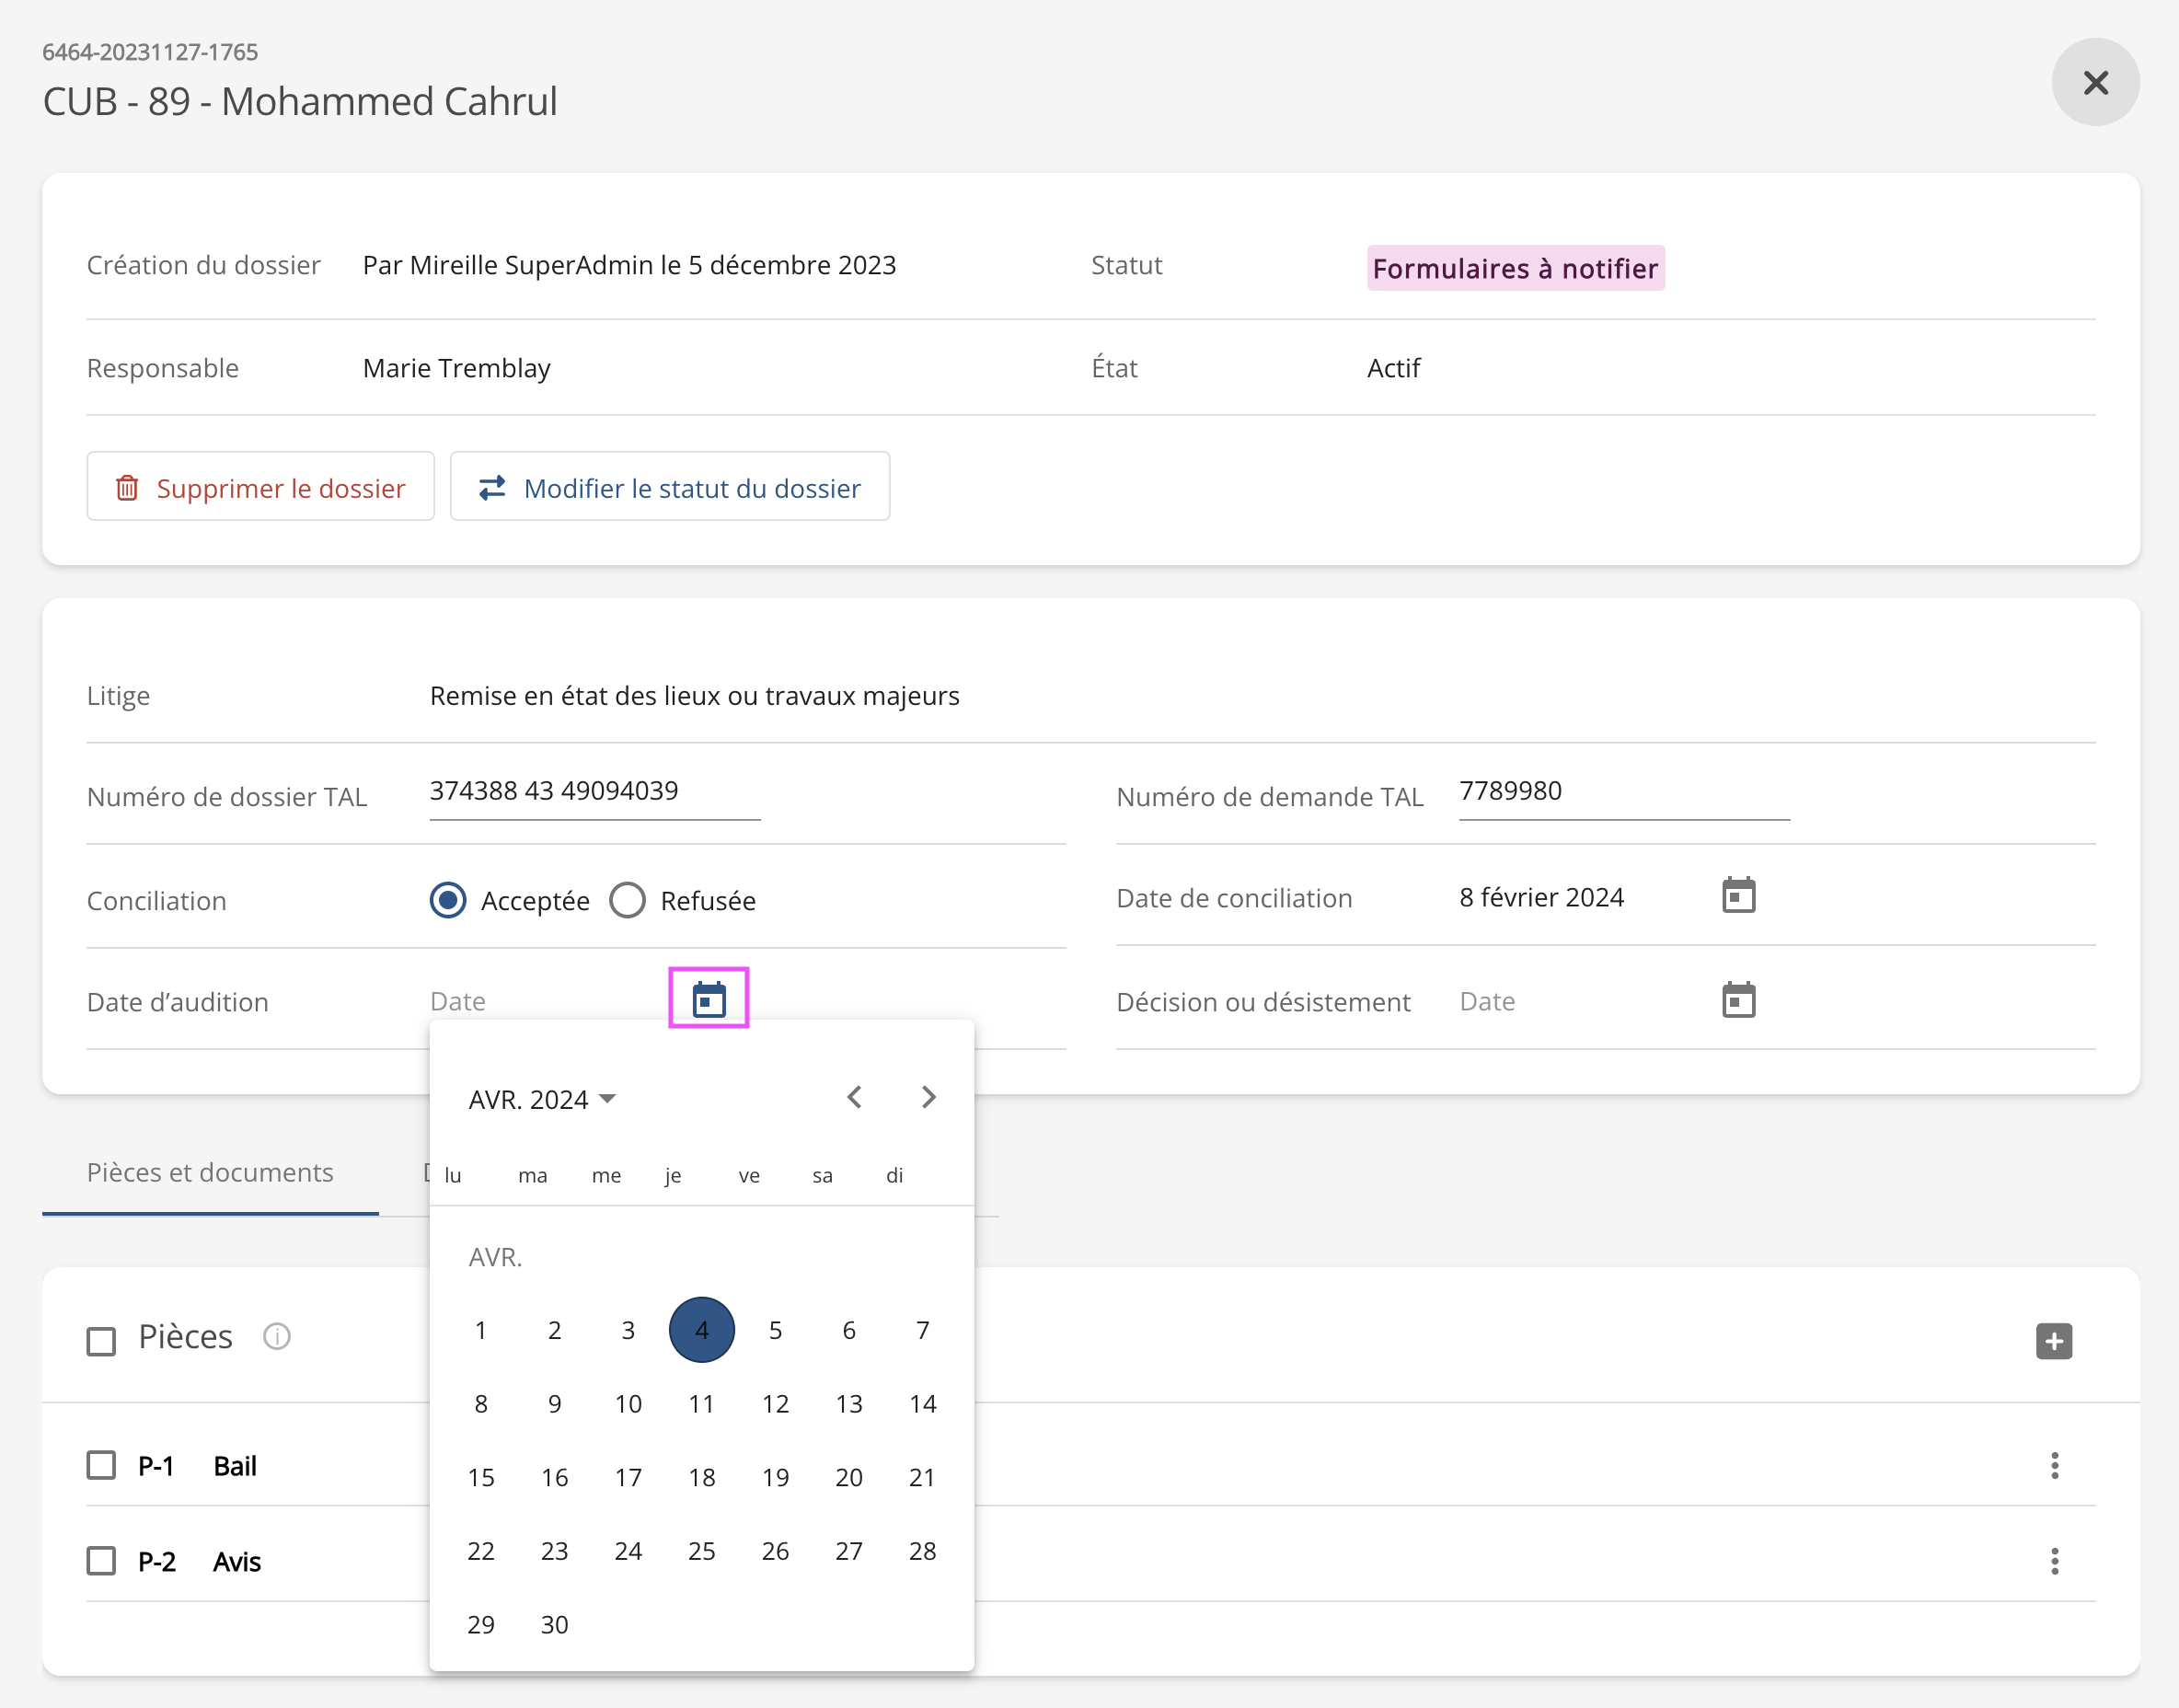Click the Date d'audition calendar icon
Screen dimensions: 2179x1708
[x=708, y=998]
